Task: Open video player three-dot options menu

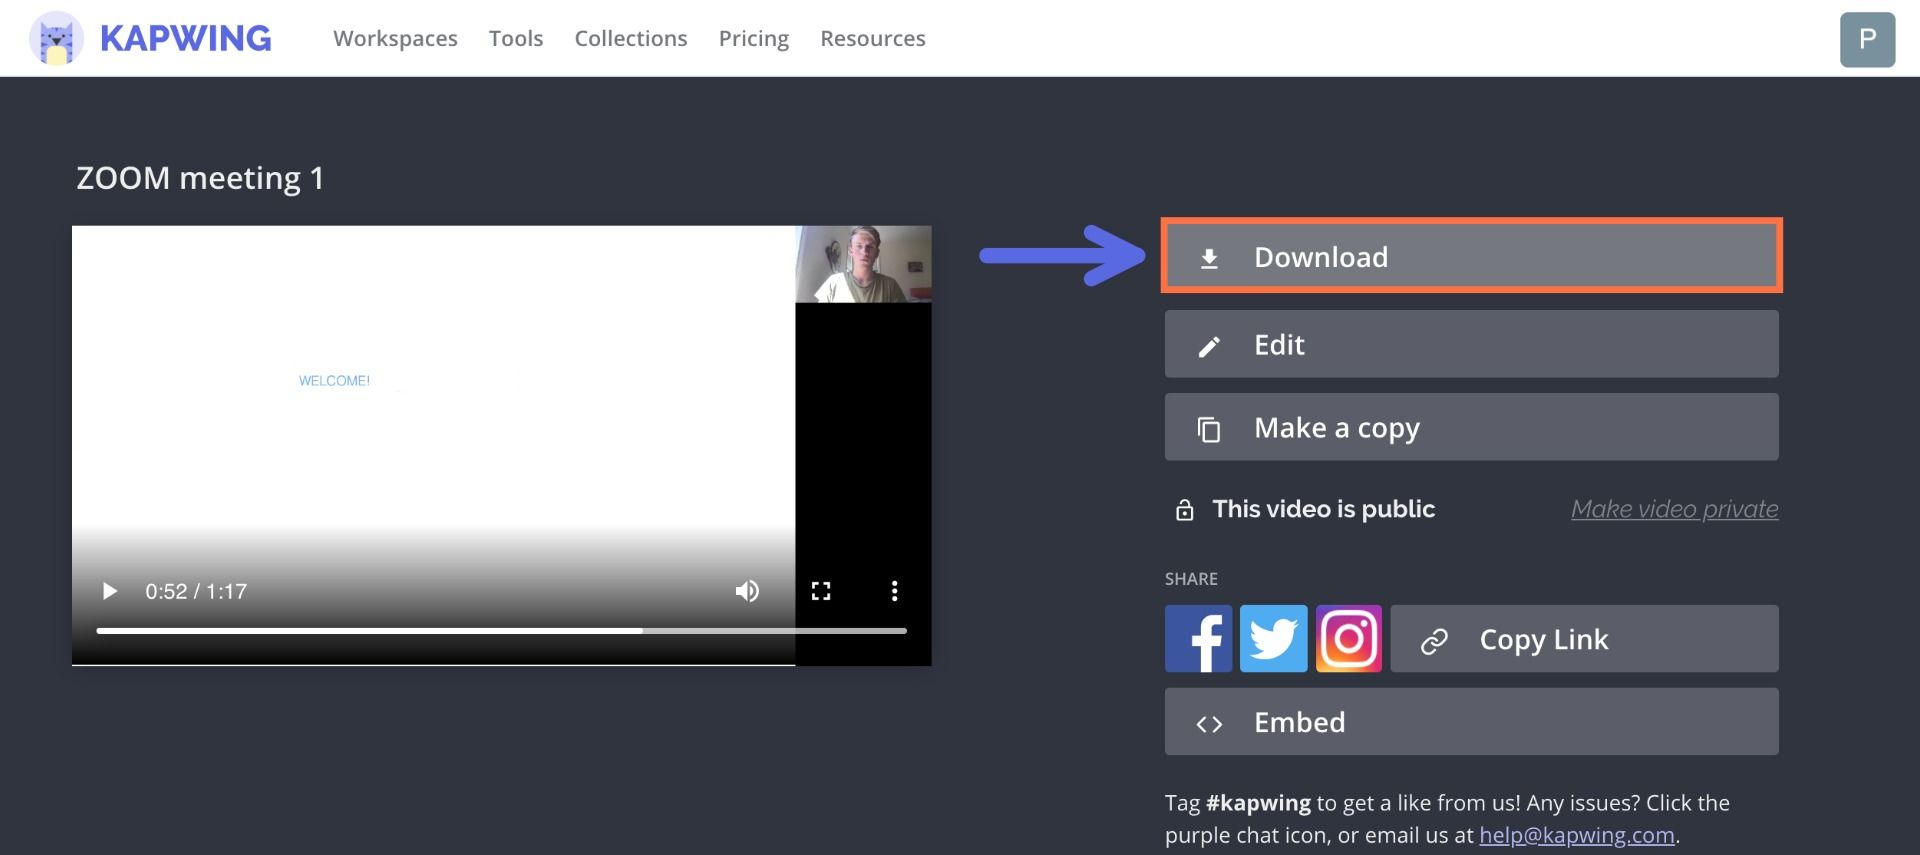Action: coord(894,591)
